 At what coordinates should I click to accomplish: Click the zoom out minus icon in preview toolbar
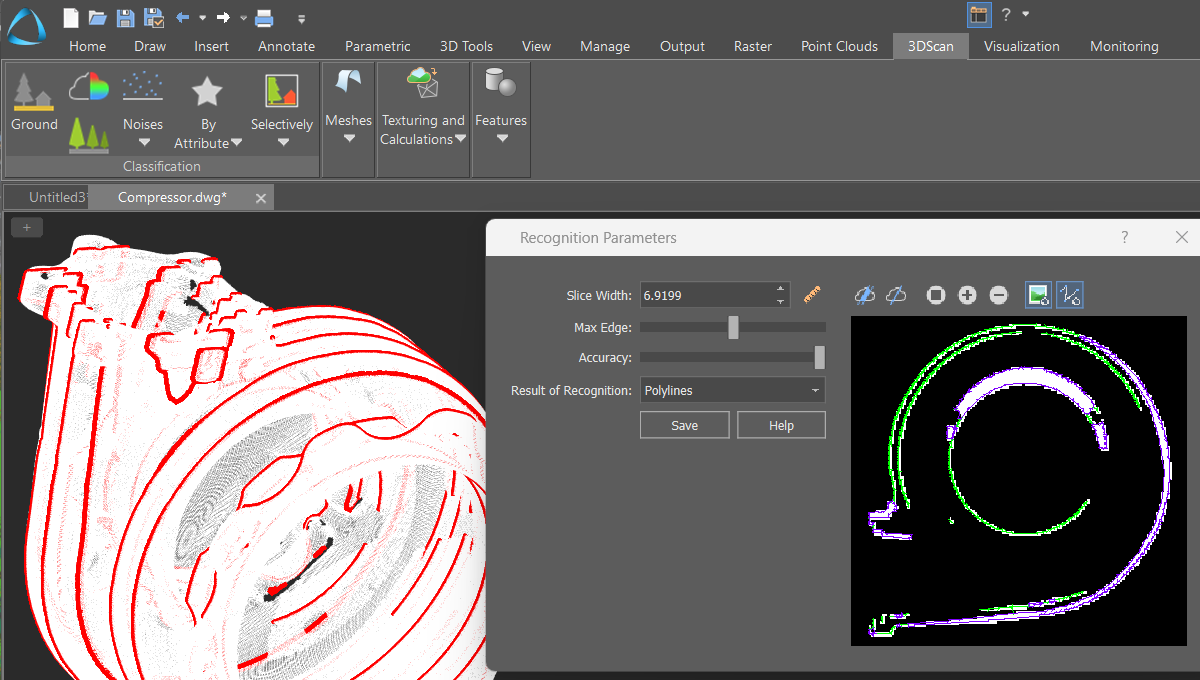click(x=998, y=295)
